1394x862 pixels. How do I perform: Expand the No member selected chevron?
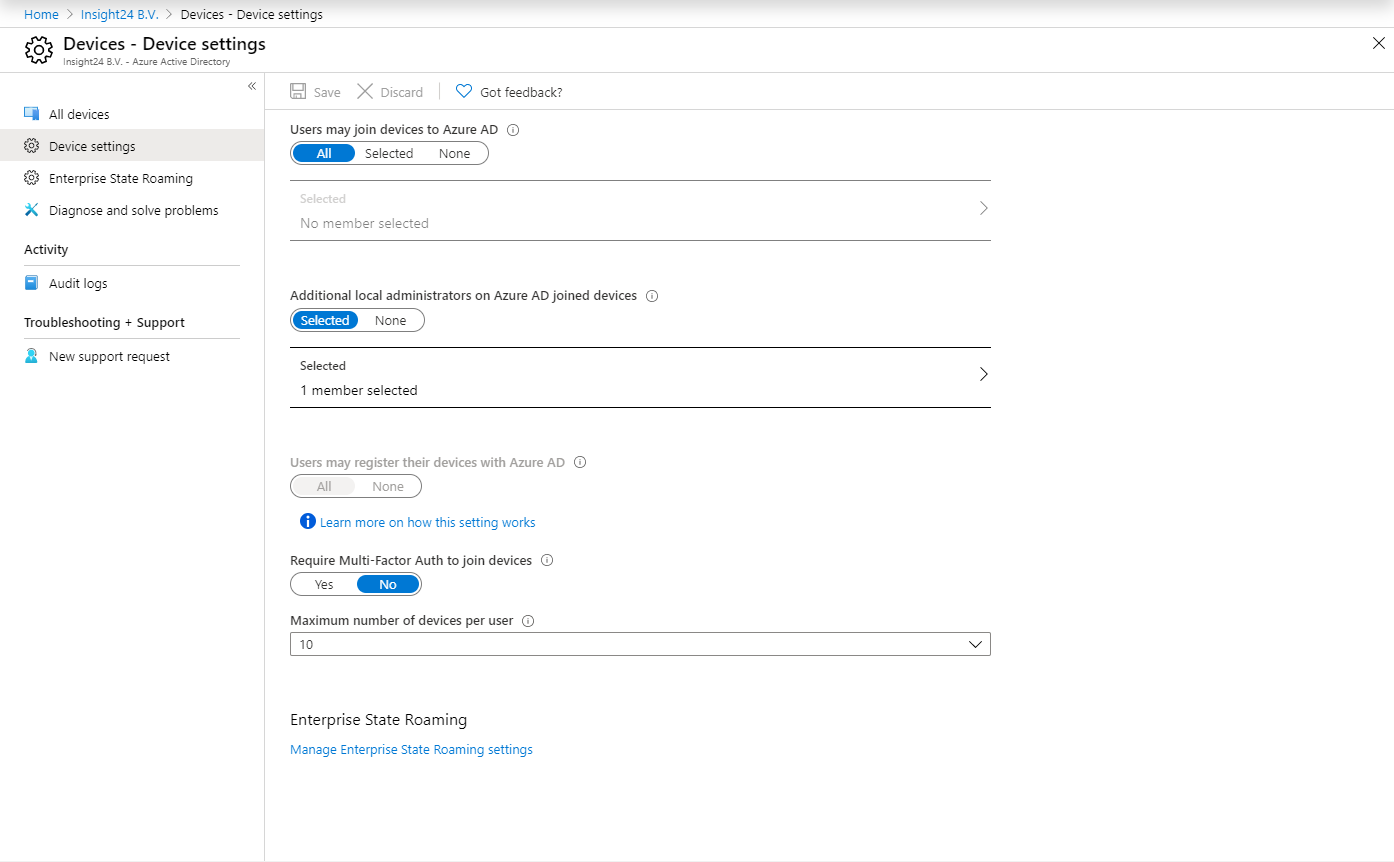pyautogui.click(x=983, y=208)
